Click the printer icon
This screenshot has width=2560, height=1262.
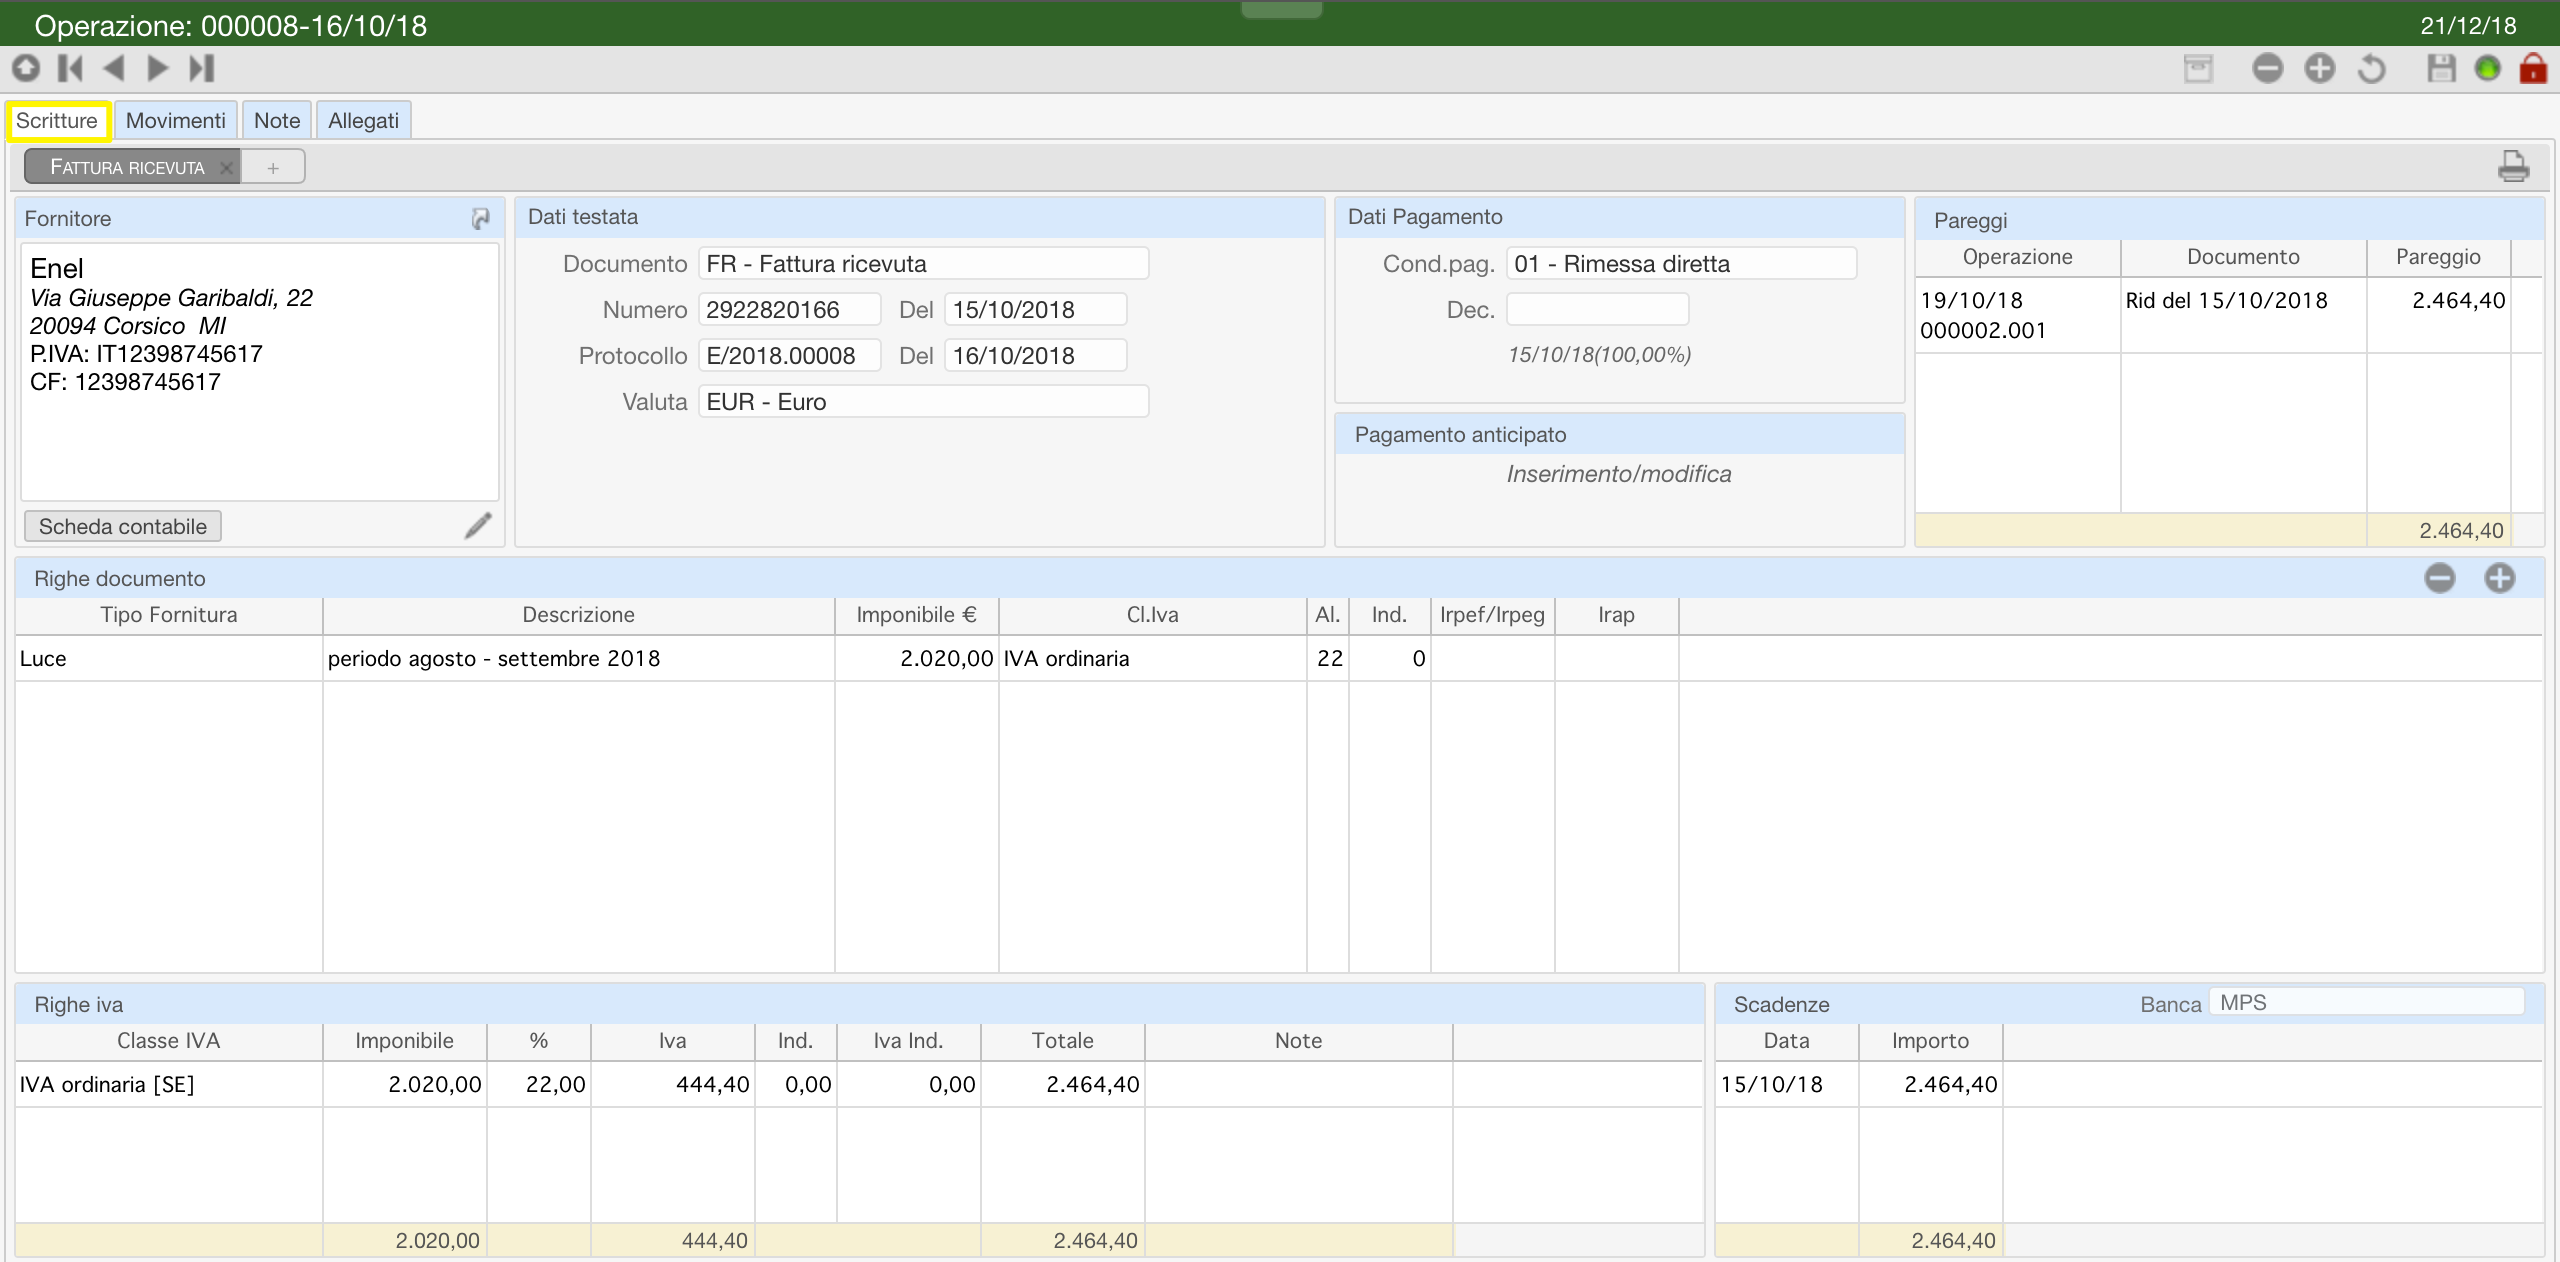[x=2513, y=166]
